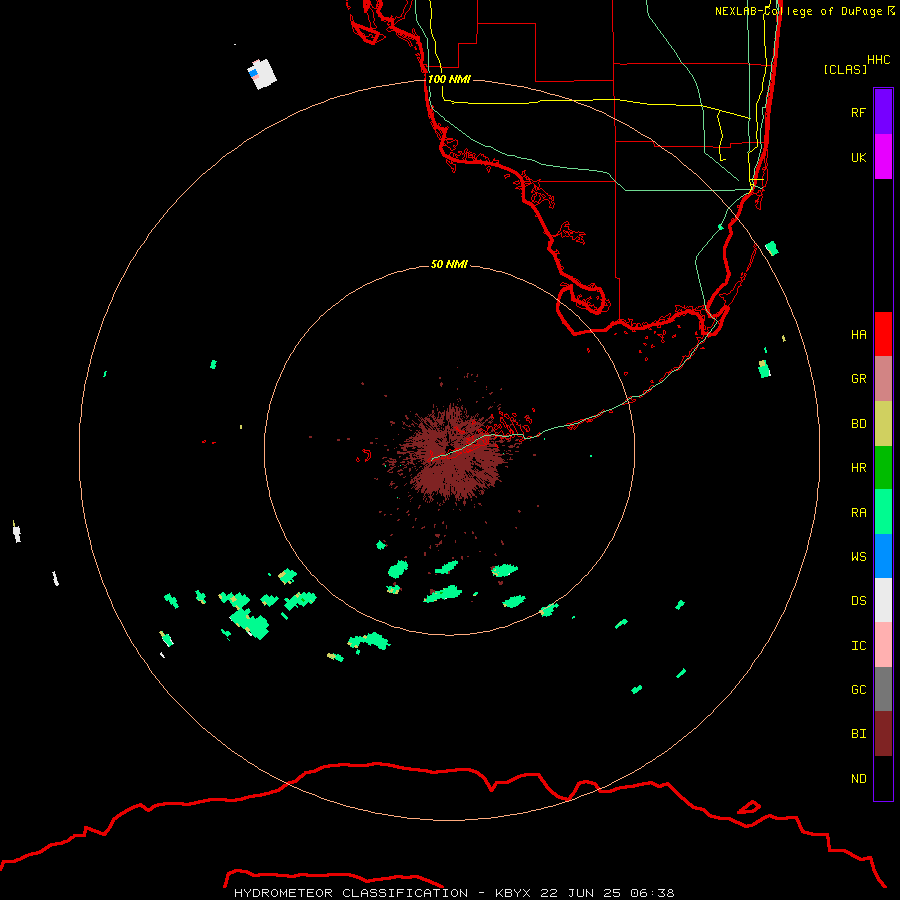Click the HA red legend swatch
900x900 pixels.
tap(883, 334)
